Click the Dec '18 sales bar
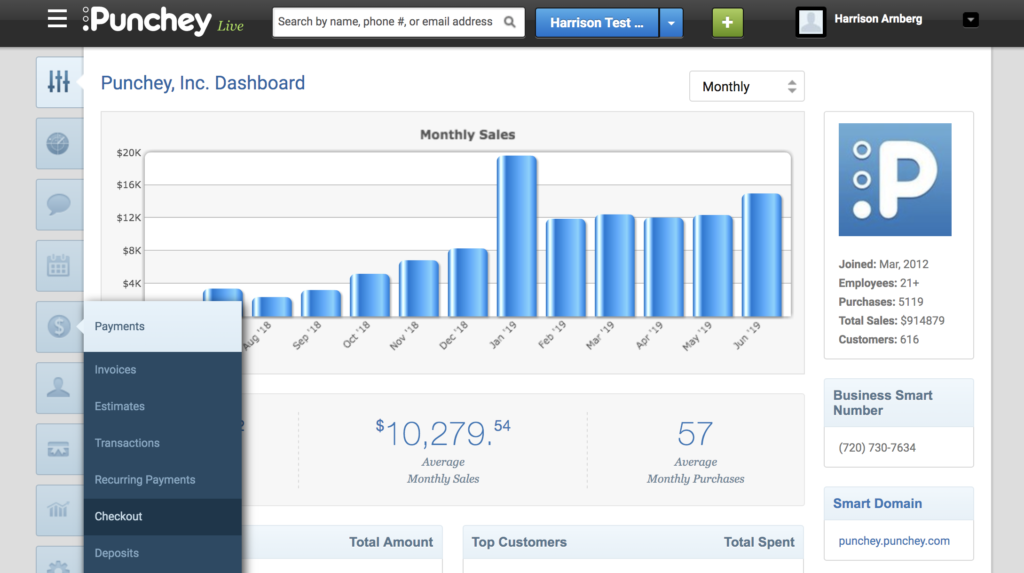 click(468, 283)
